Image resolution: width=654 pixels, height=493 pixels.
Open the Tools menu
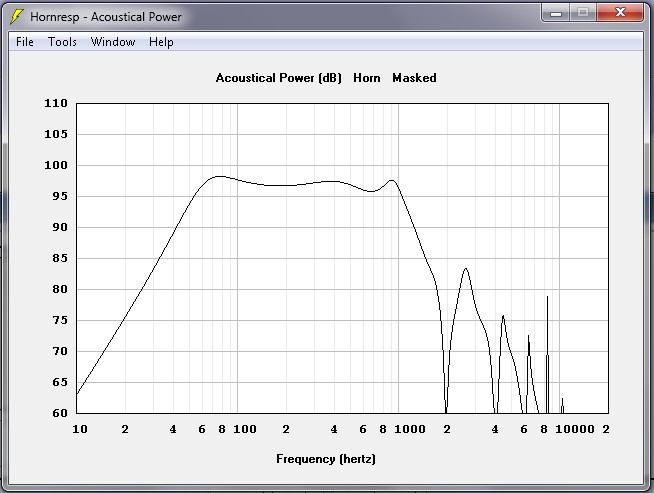[x=62, y=42]
